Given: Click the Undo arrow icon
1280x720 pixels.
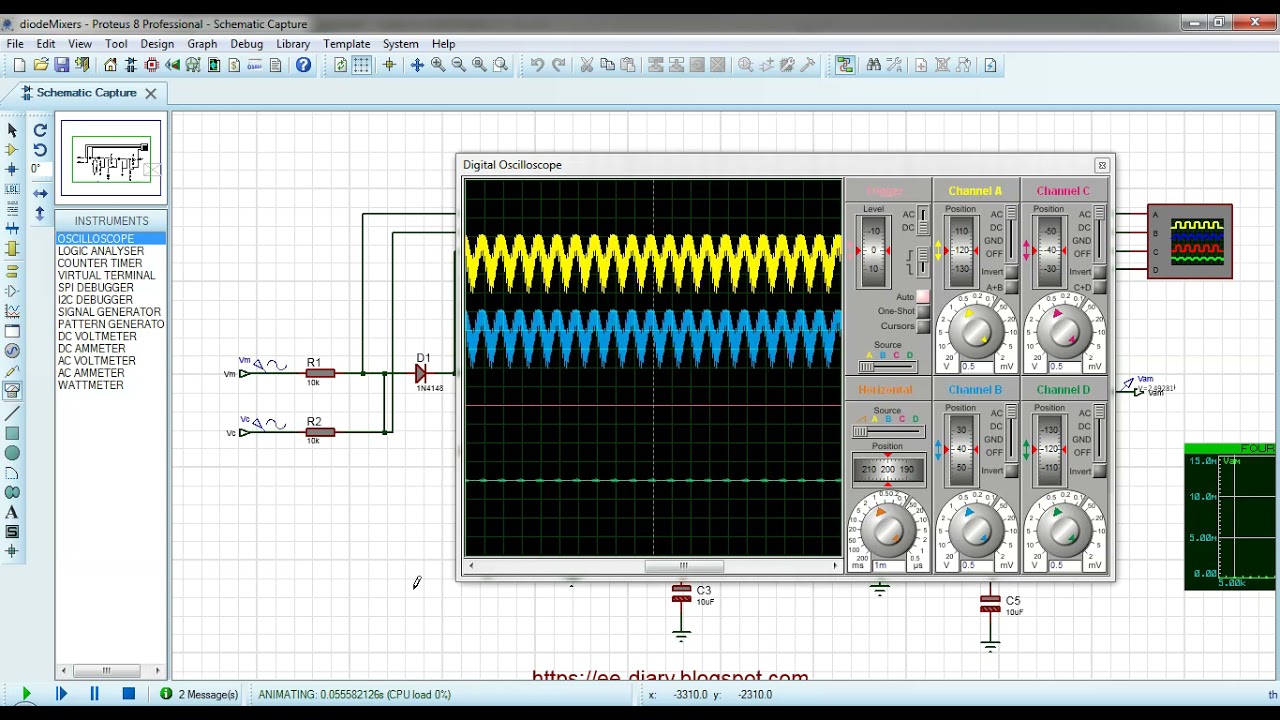Looking at the screenshot, I should (537, 65).
